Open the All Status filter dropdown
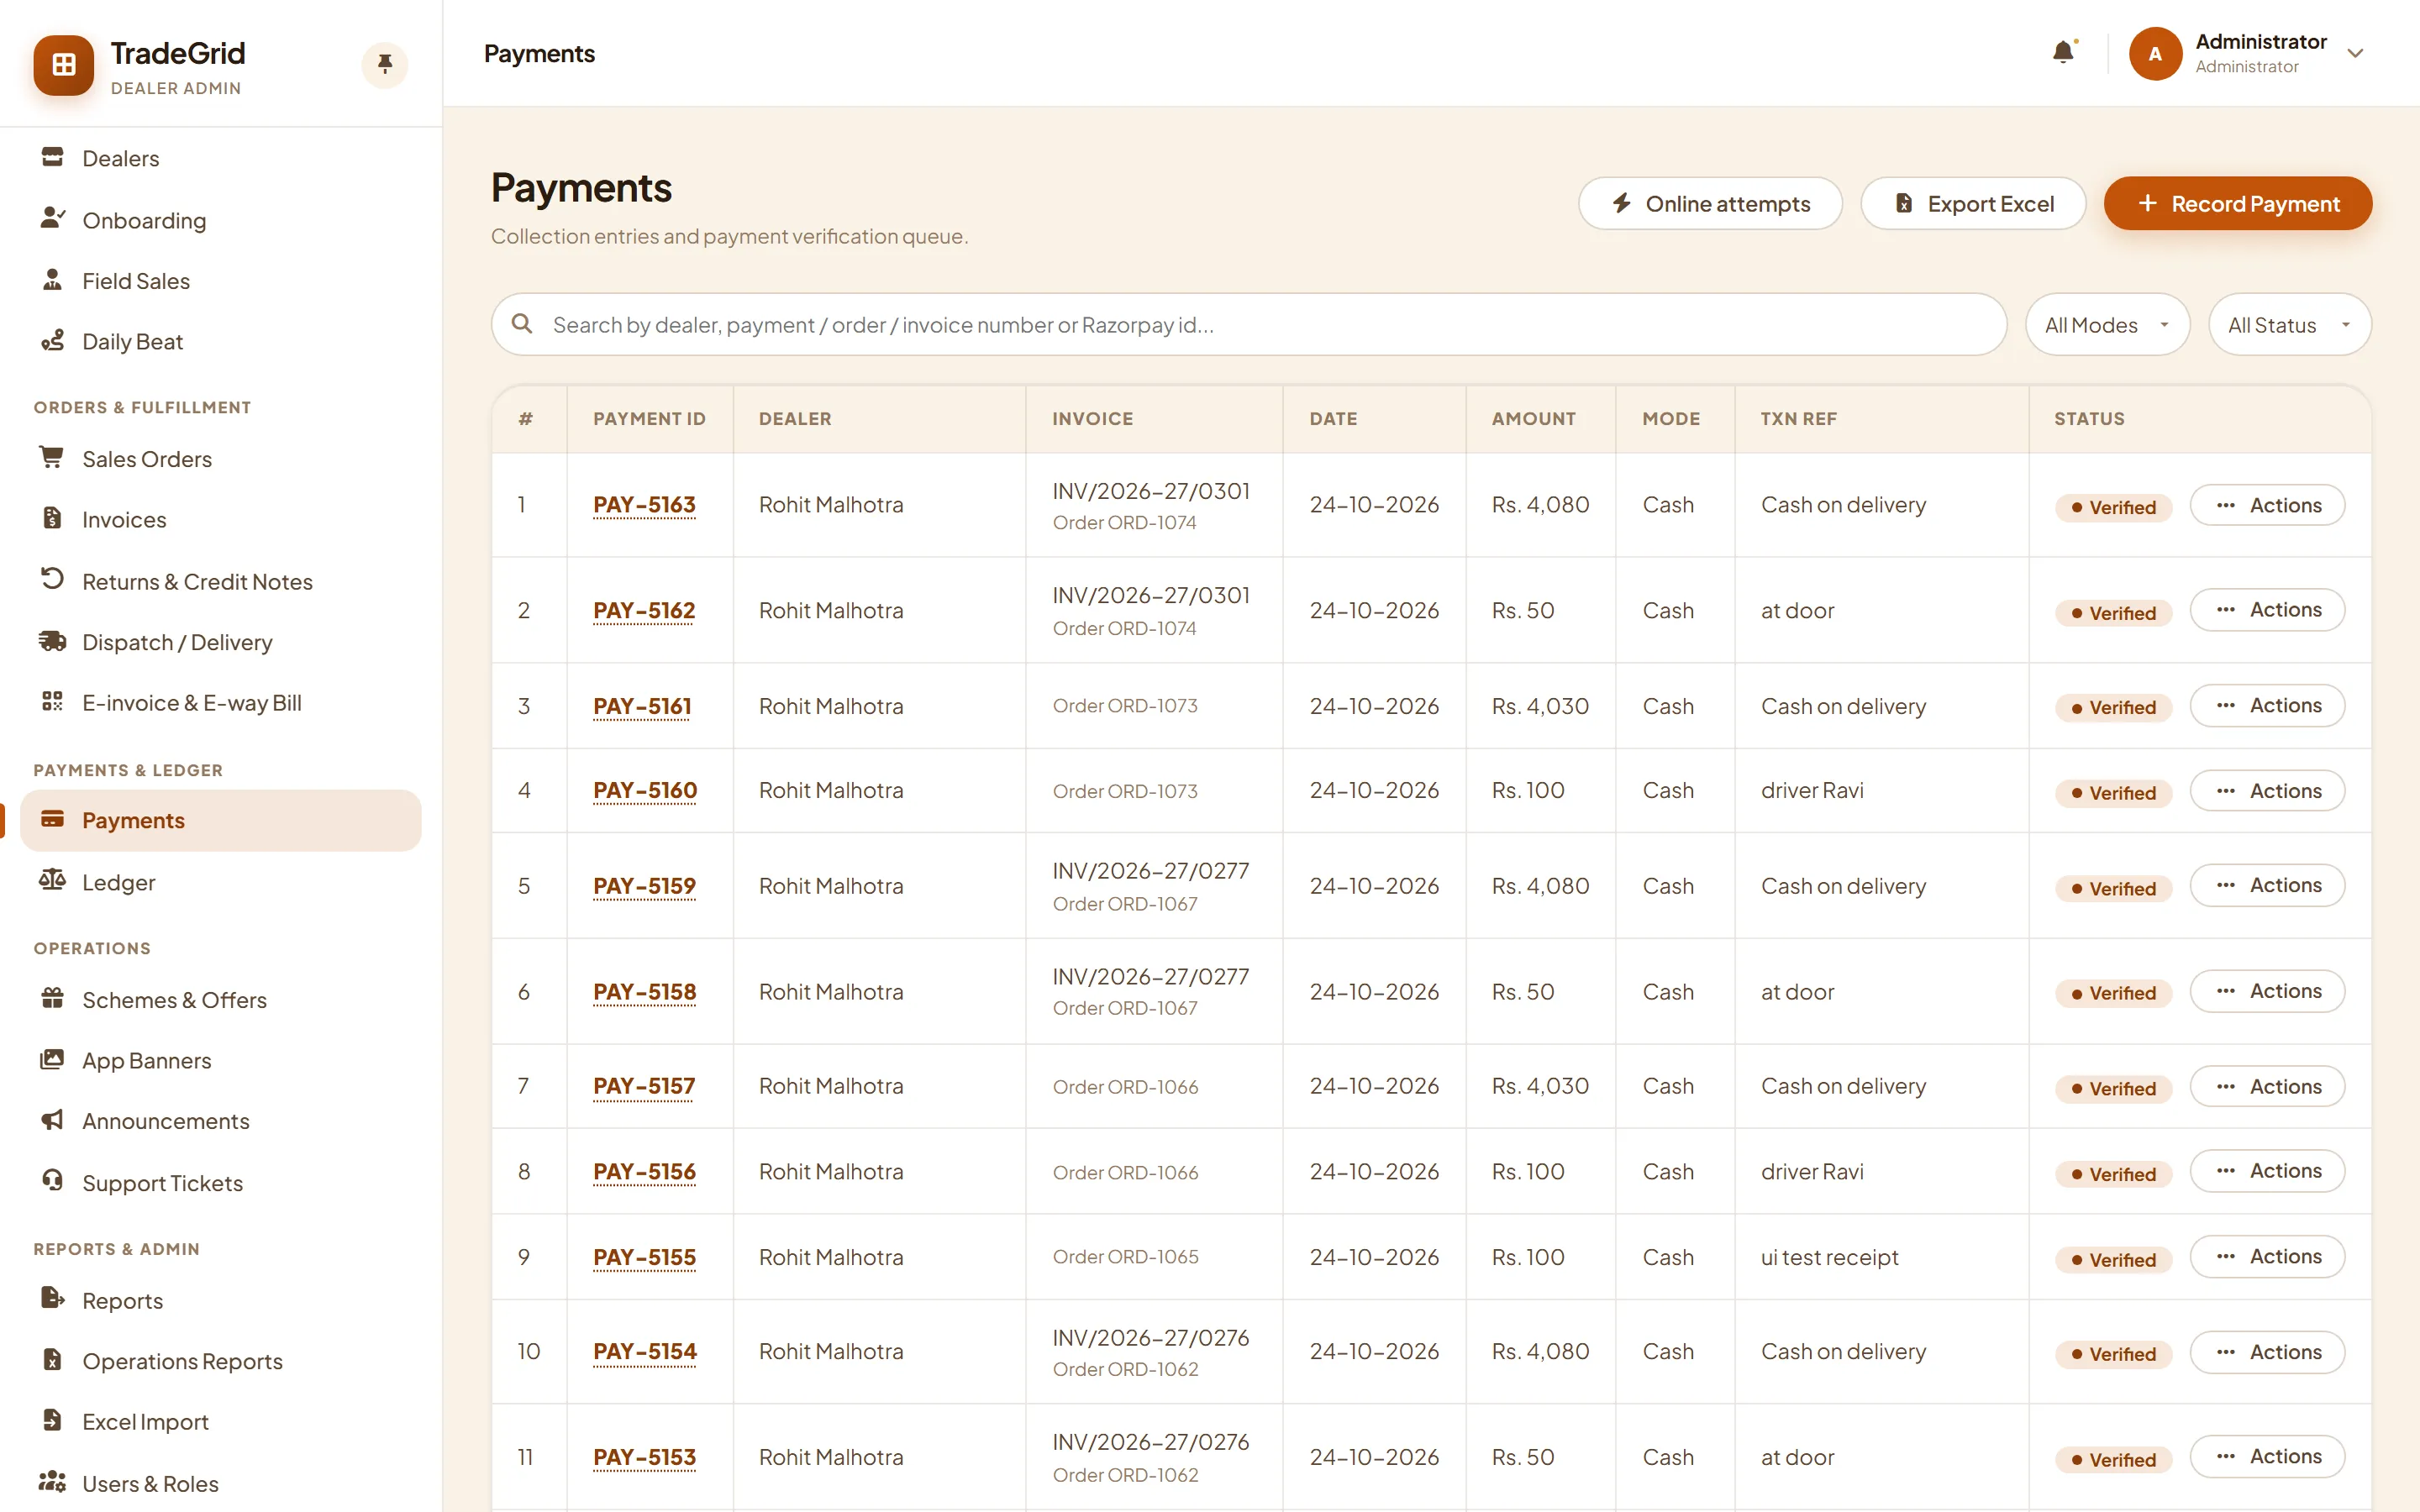This screenshot has width=2420, height=1512. coord(2290,324)
